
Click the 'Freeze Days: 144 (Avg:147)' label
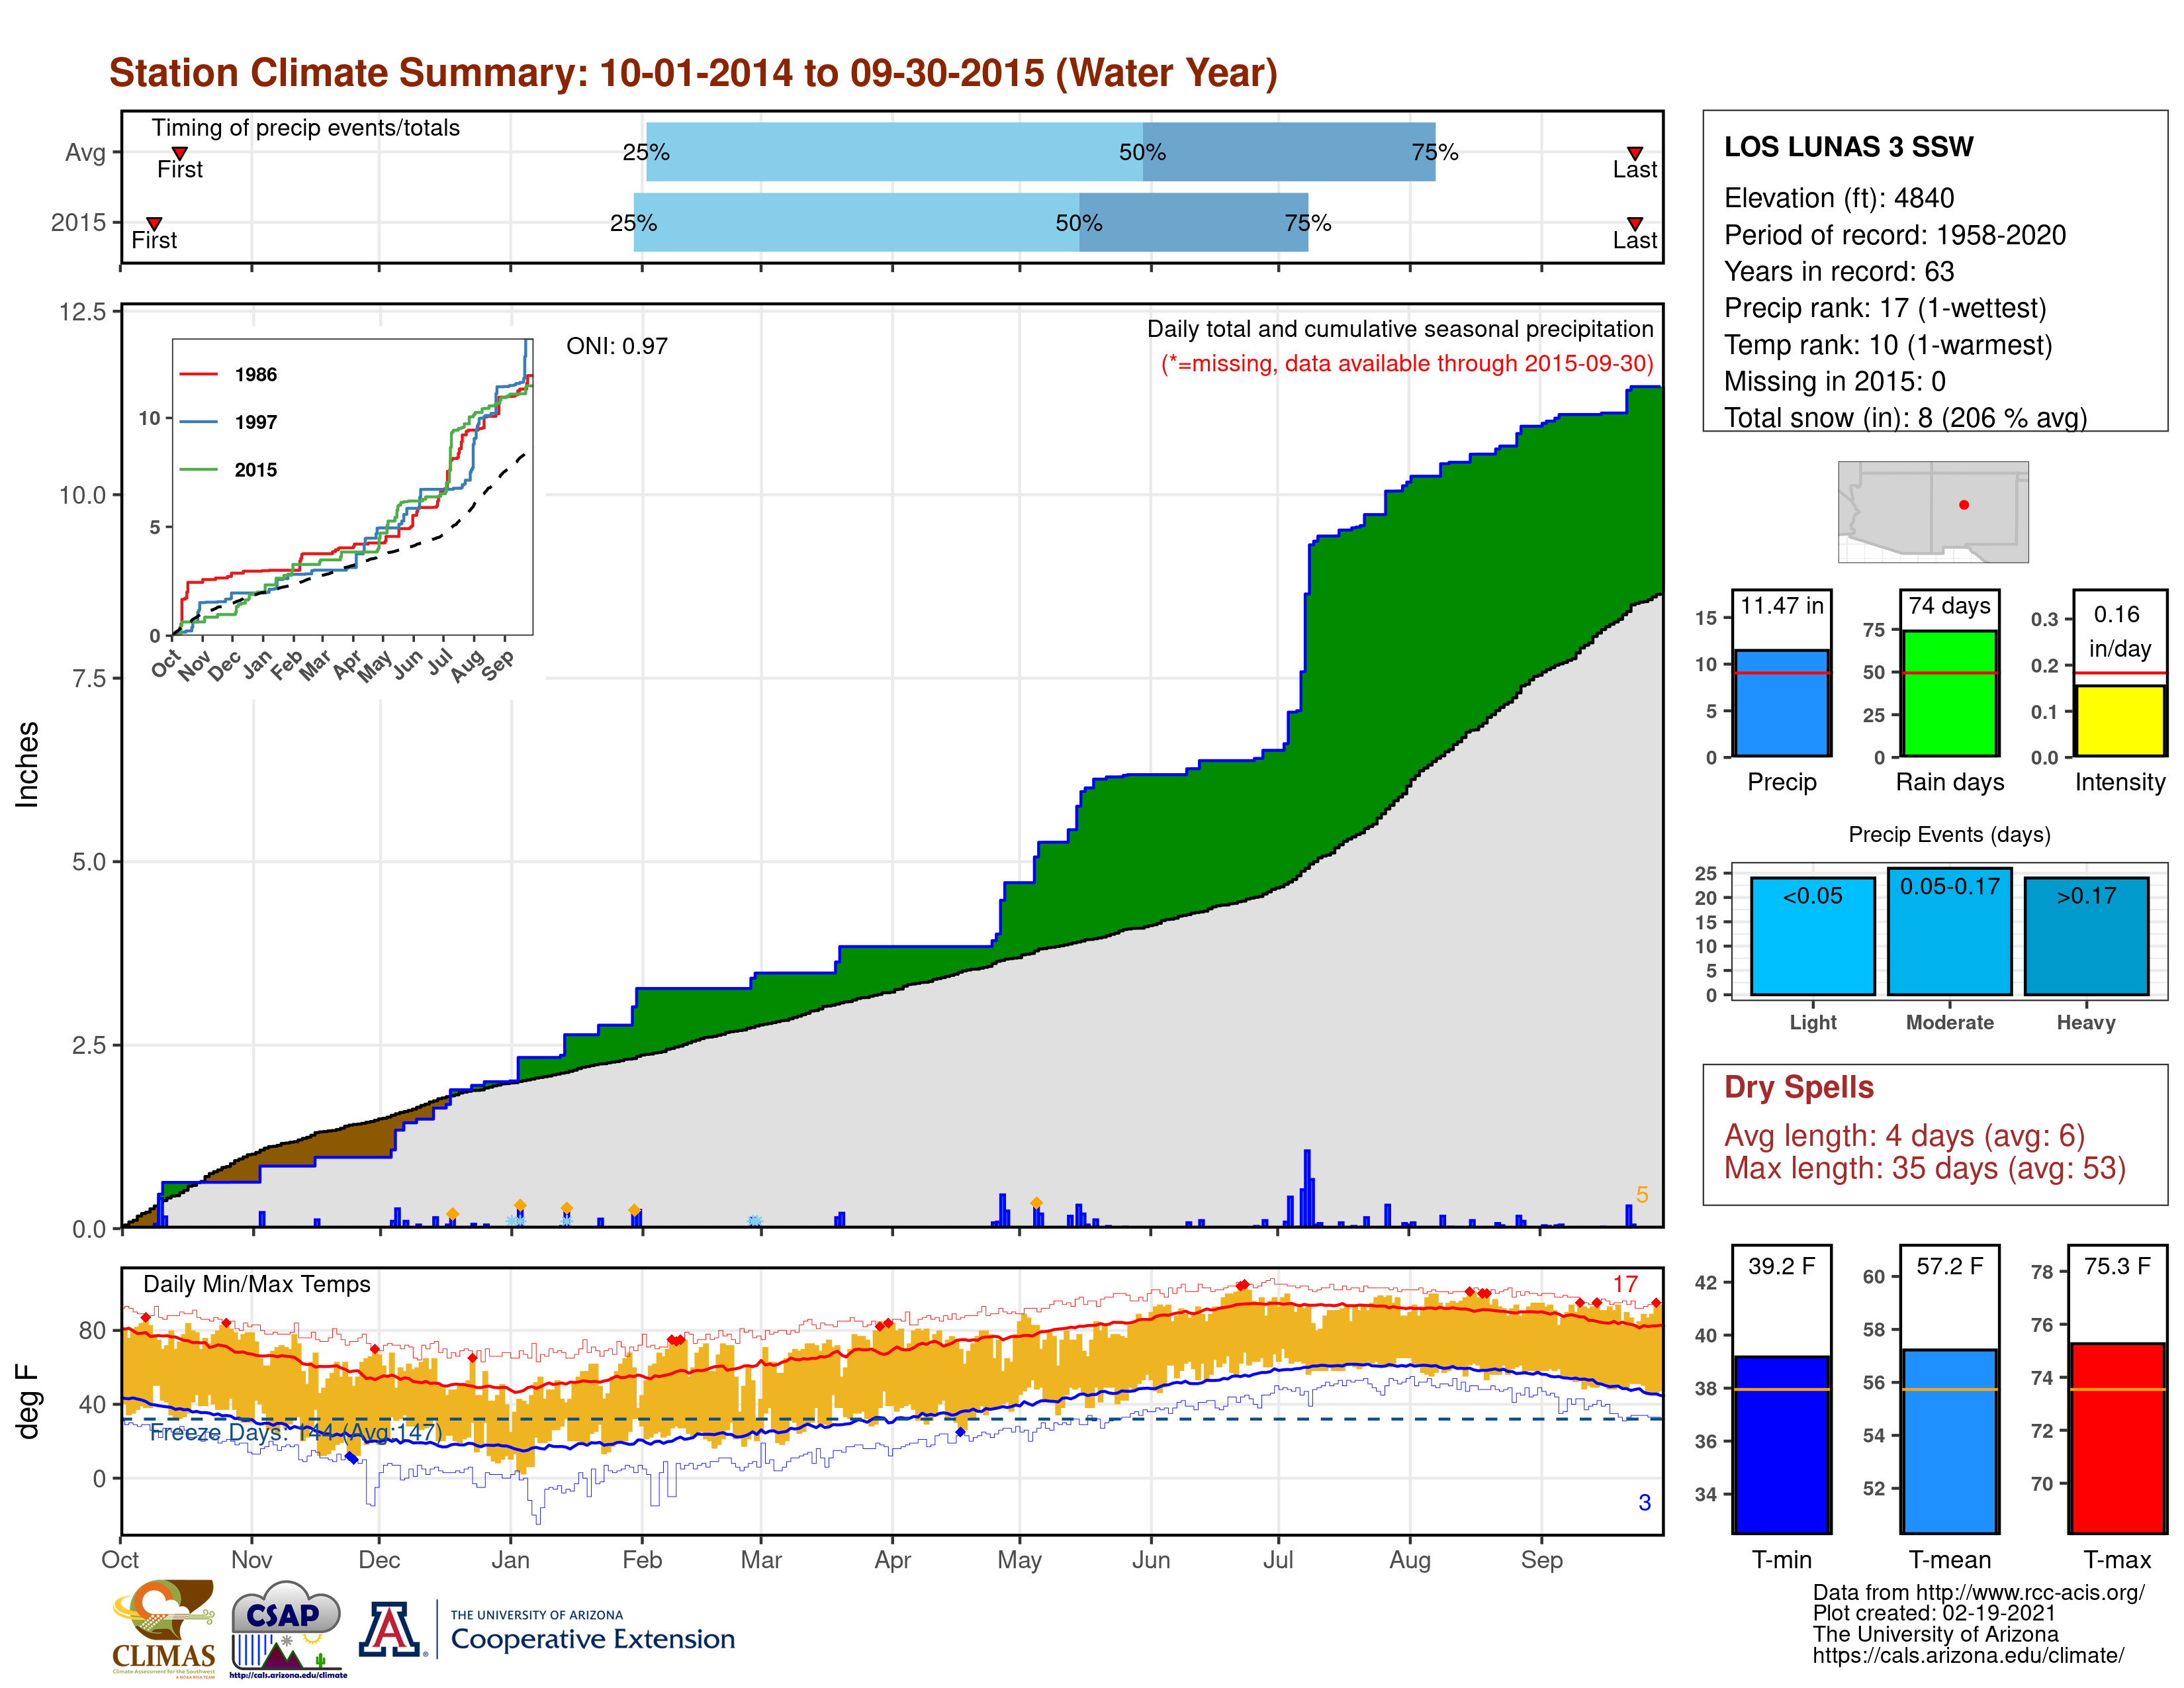(296, 1432)
